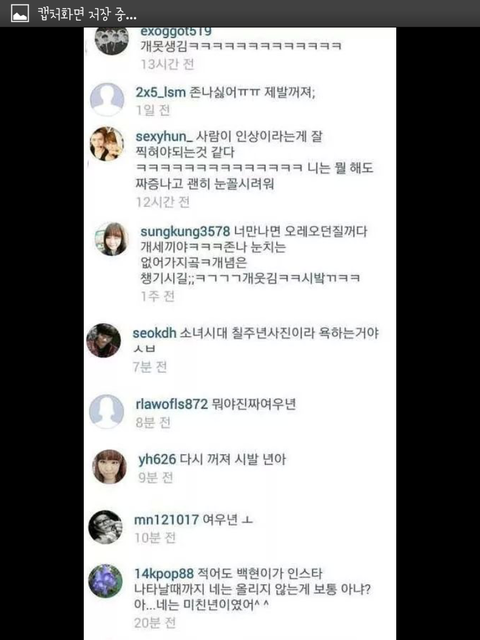
Task: Go to the 2x5_lsm username
Action: click(x=160, y=92)
